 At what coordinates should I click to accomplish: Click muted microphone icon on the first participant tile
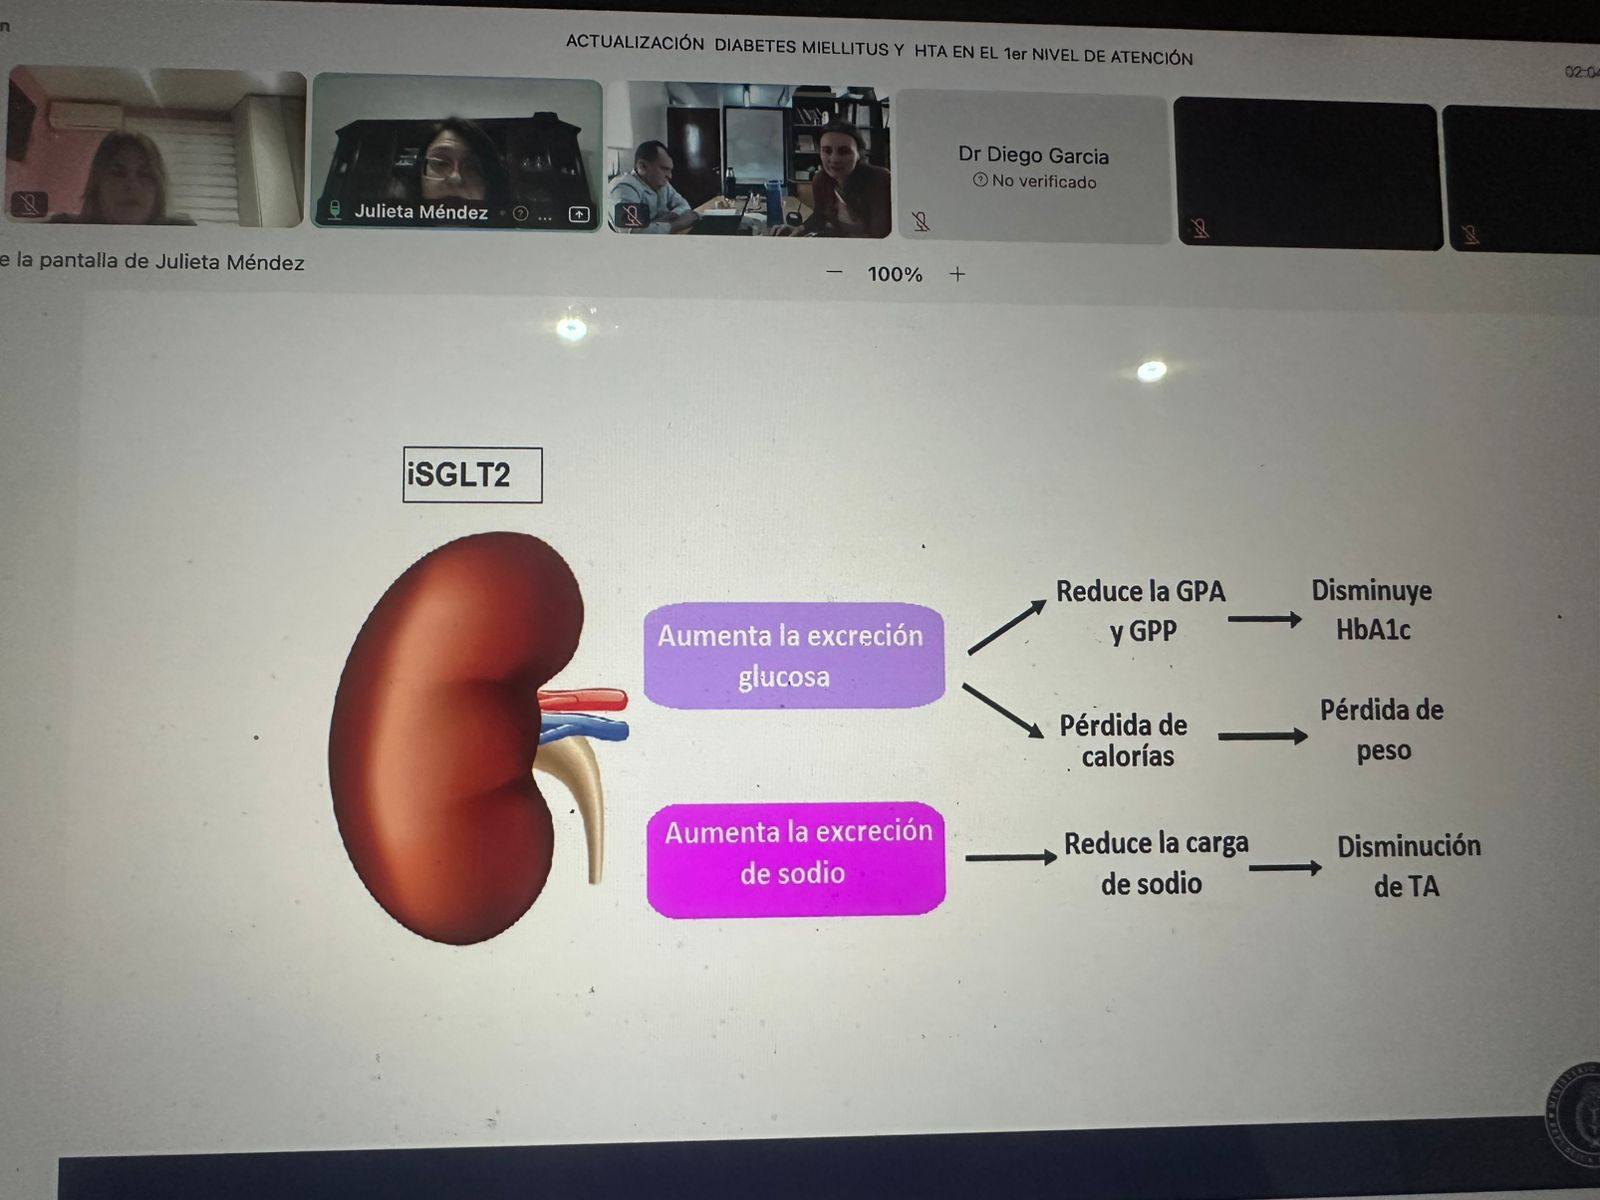tap(29, 204)
